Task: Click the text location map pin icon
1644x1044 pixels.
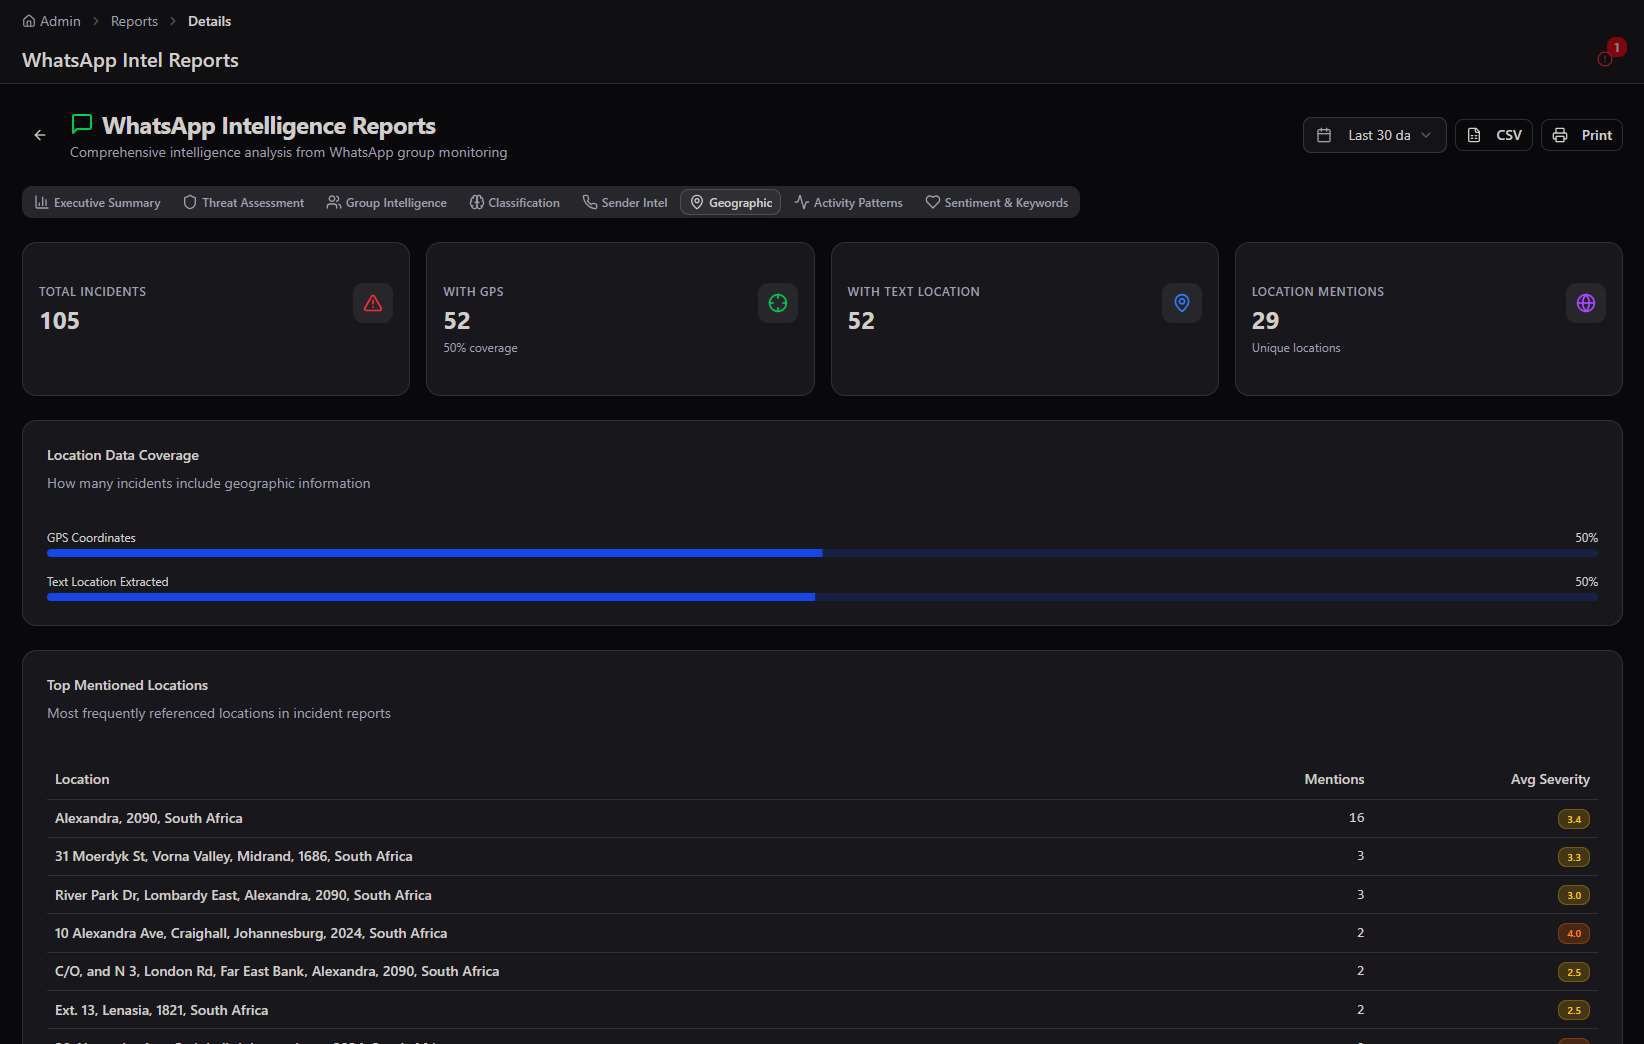Action: 1182,303
